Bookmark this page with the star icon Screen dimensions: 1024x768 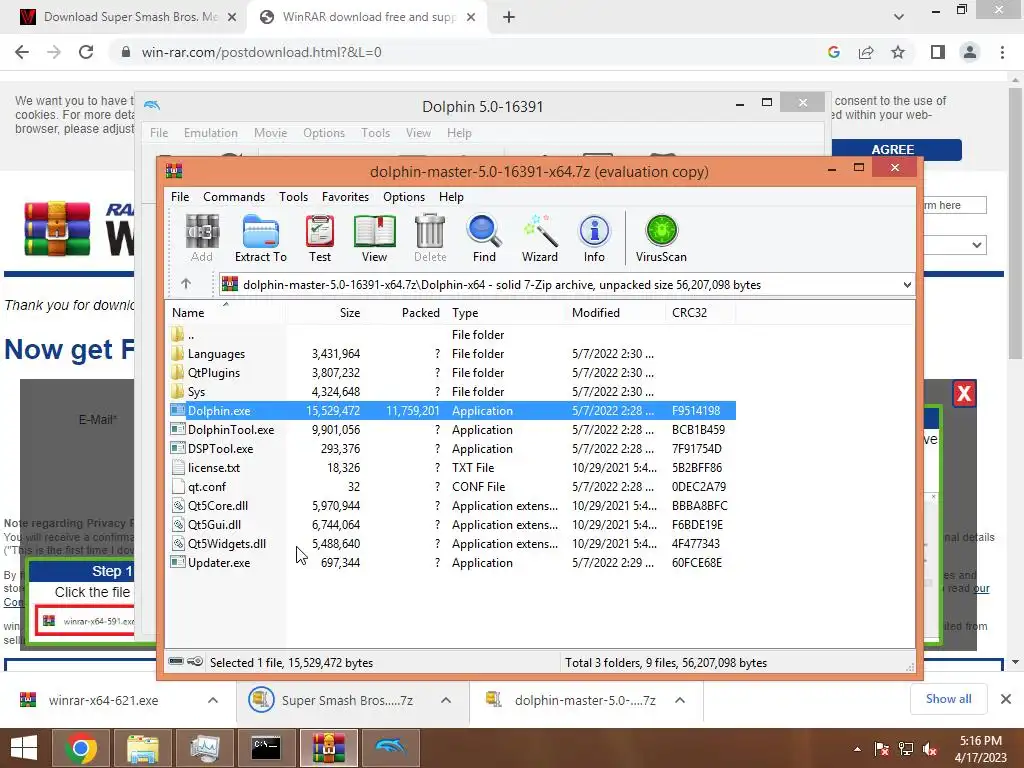(x=898, y=52)
